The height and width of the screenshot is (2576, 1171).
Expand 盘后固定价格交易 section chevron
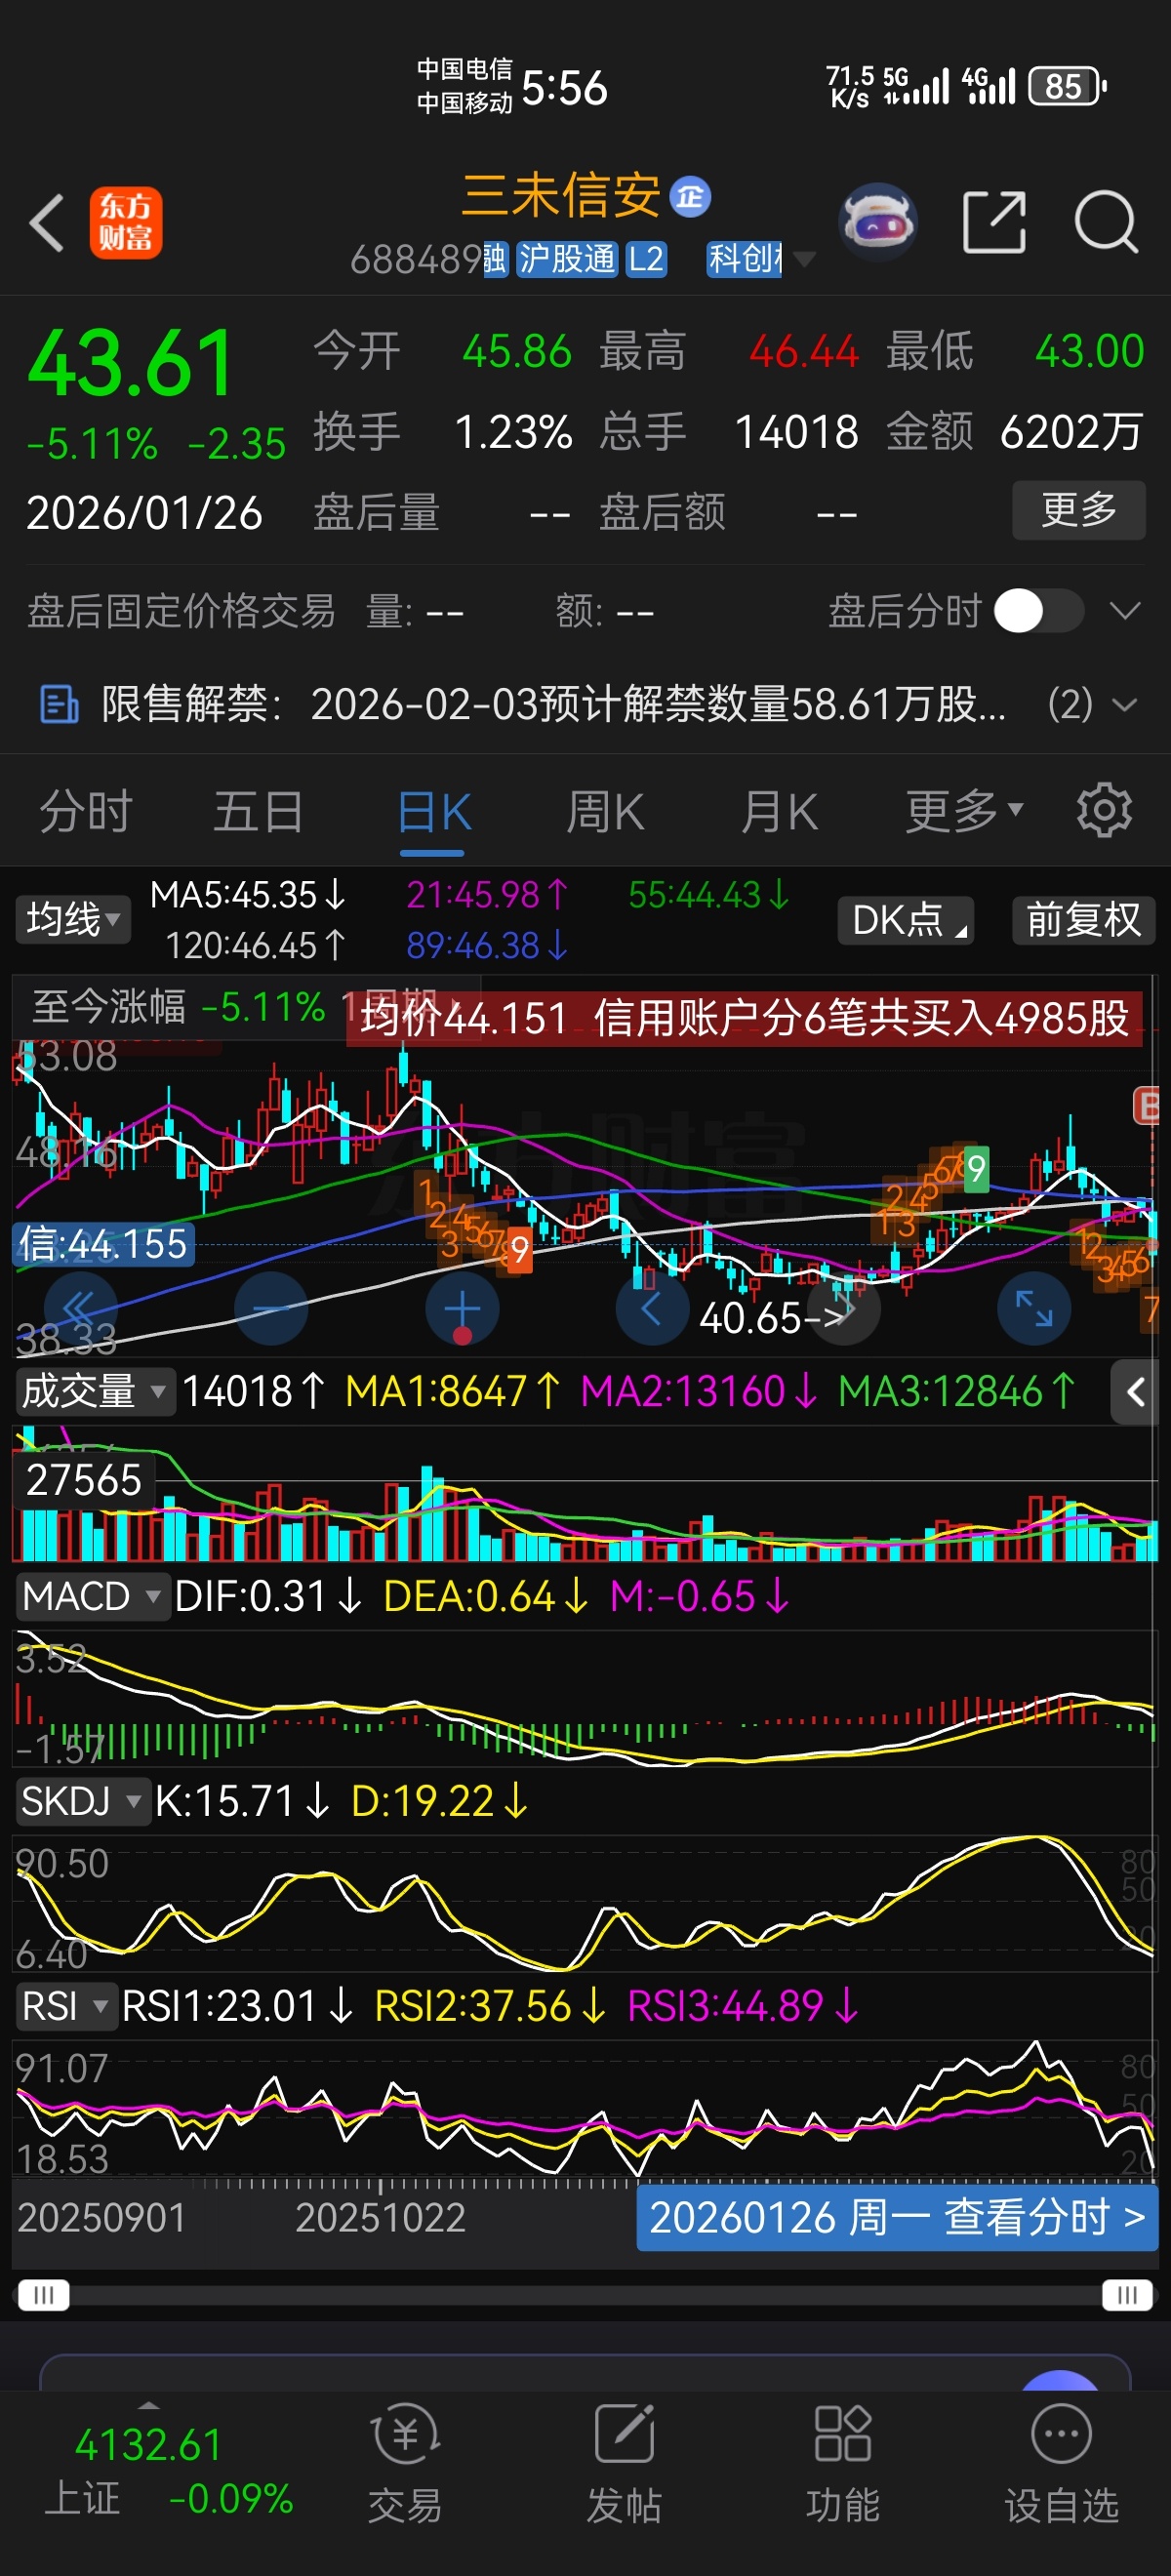coord(1125,611)
